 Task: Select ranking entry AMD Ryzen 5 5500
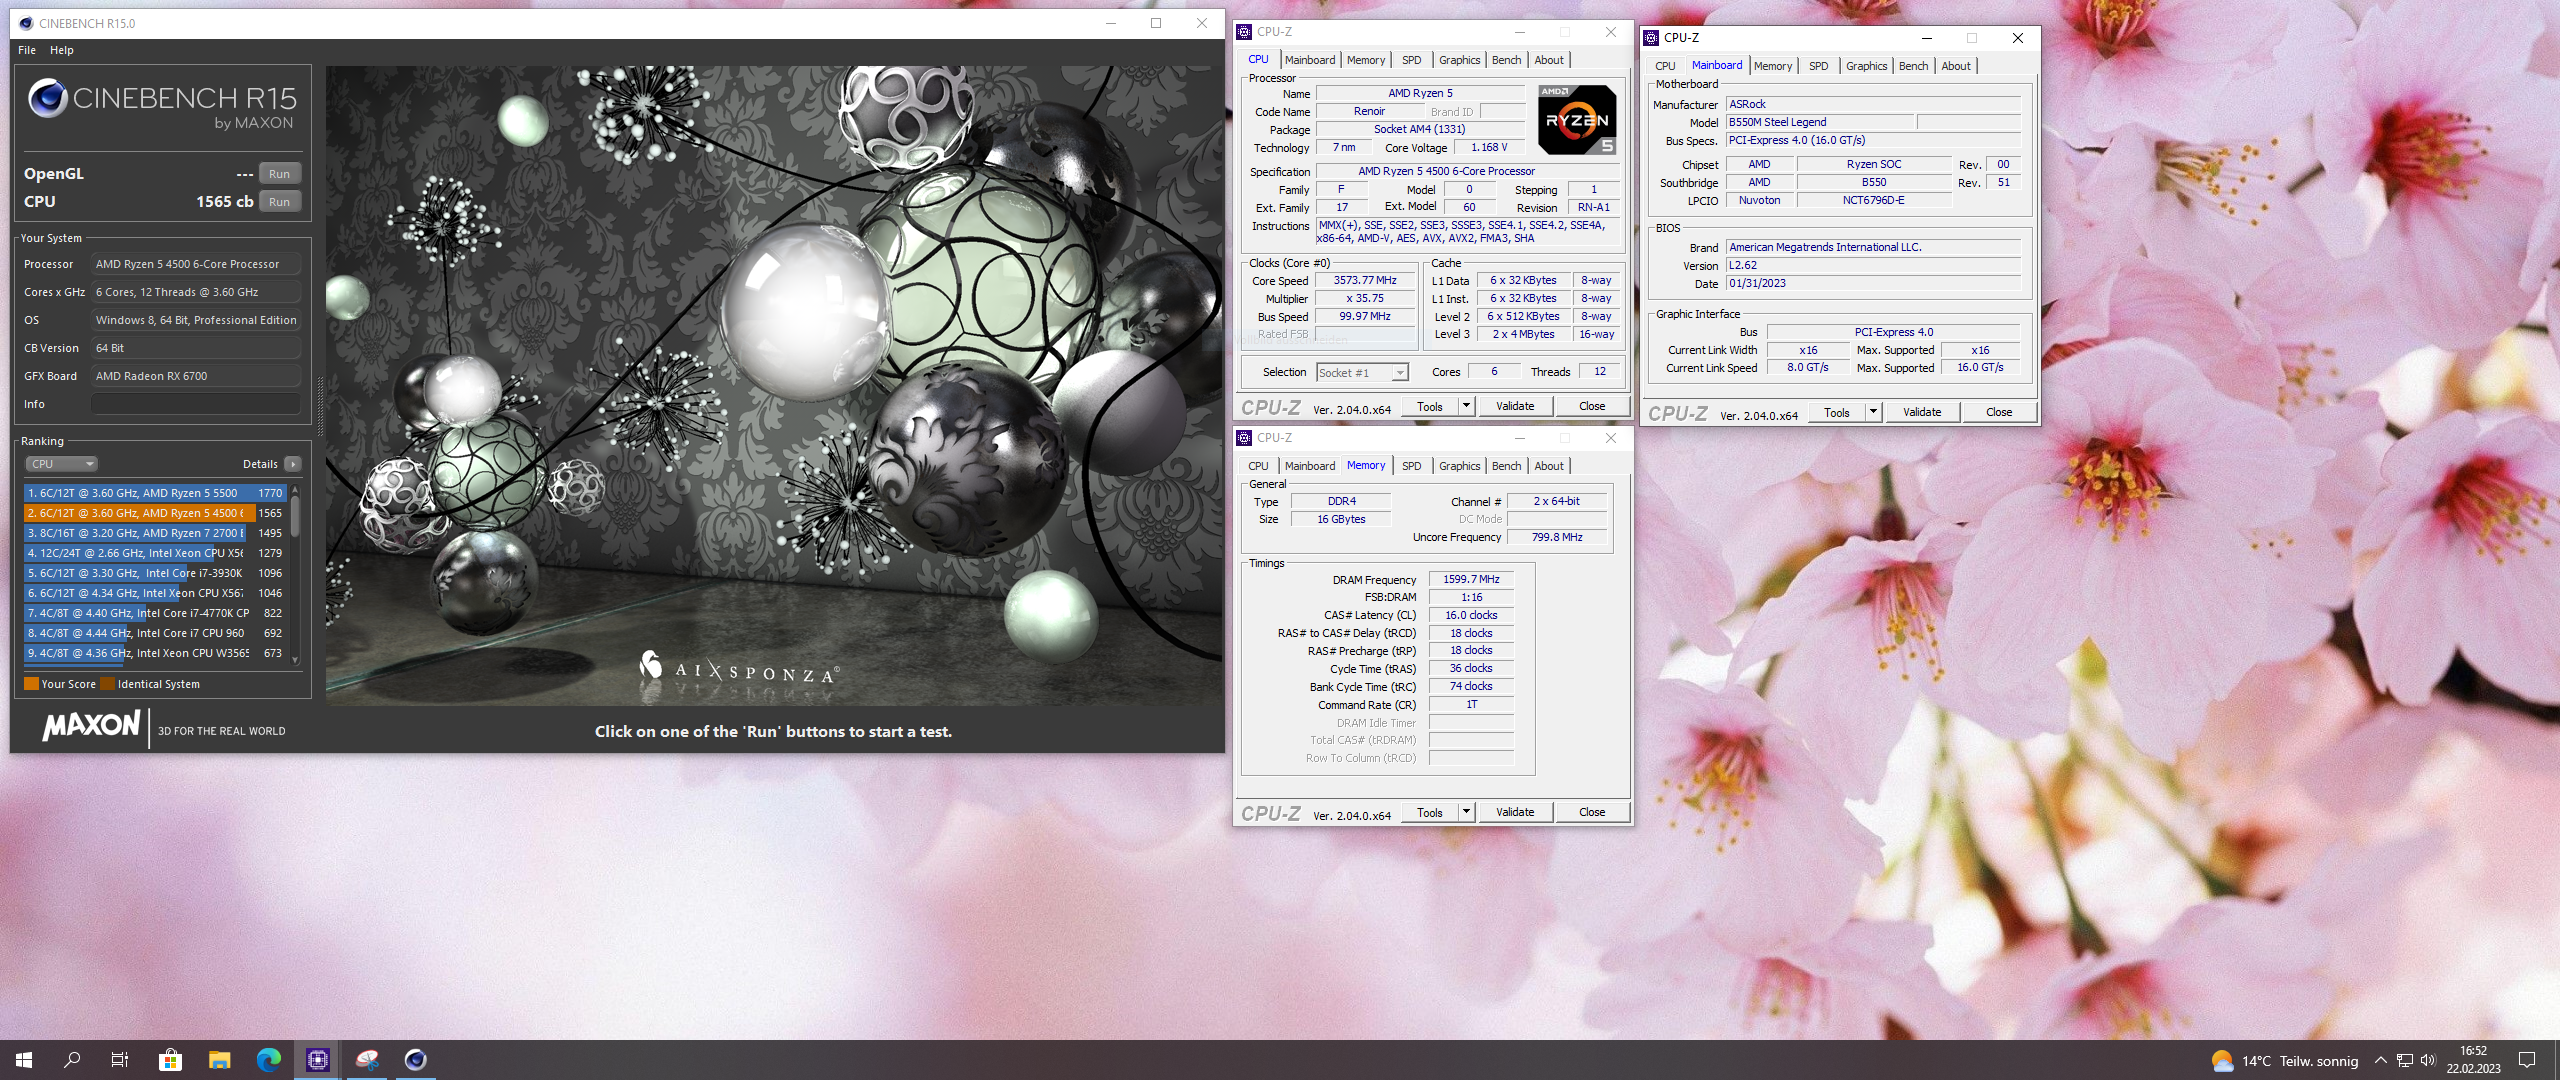point(155,493)
